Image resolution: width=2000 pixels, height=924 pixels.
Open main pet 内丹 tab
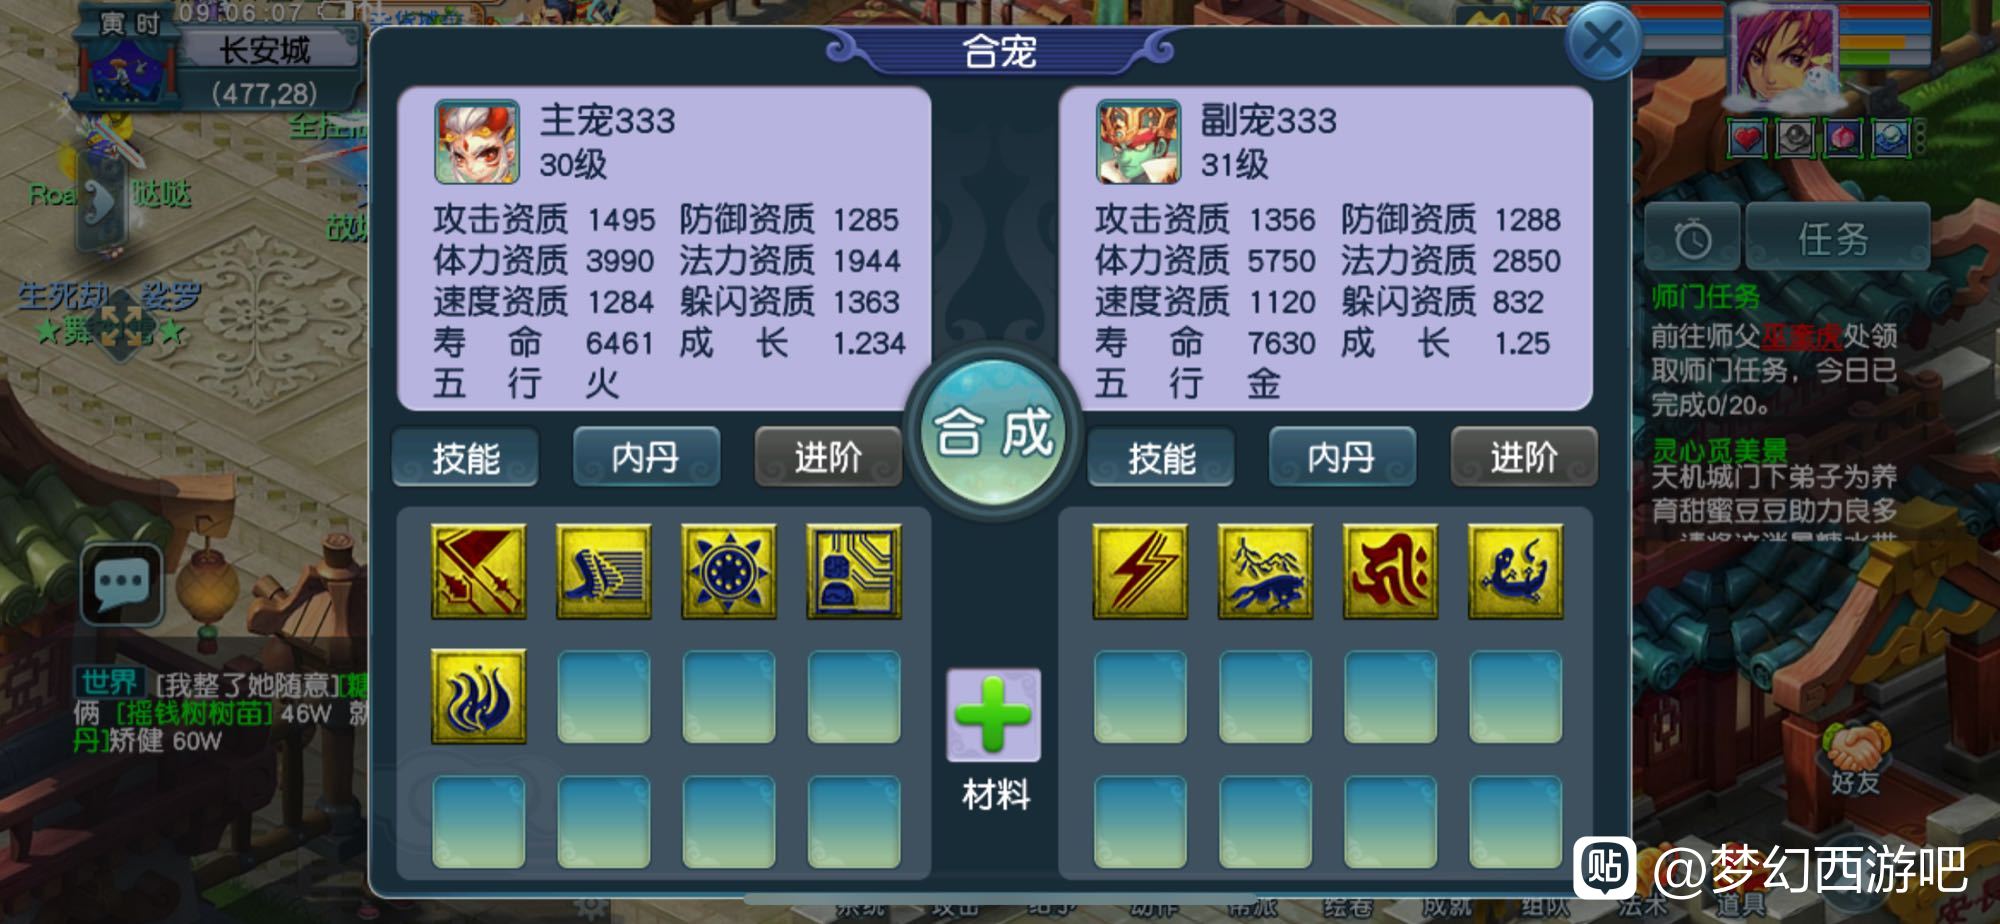click(646, 457)
